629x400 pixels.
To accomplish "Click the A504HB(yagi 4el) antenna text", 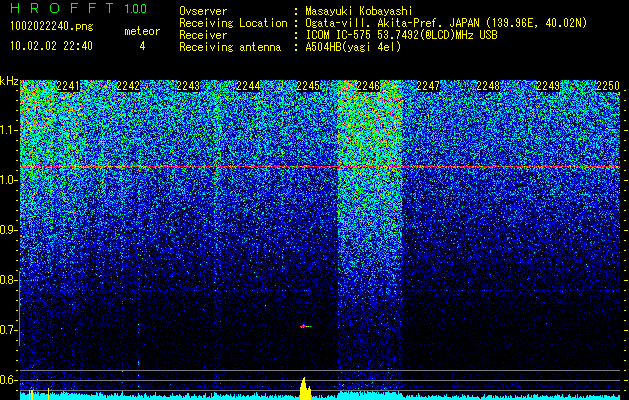I will pos(353,47).
